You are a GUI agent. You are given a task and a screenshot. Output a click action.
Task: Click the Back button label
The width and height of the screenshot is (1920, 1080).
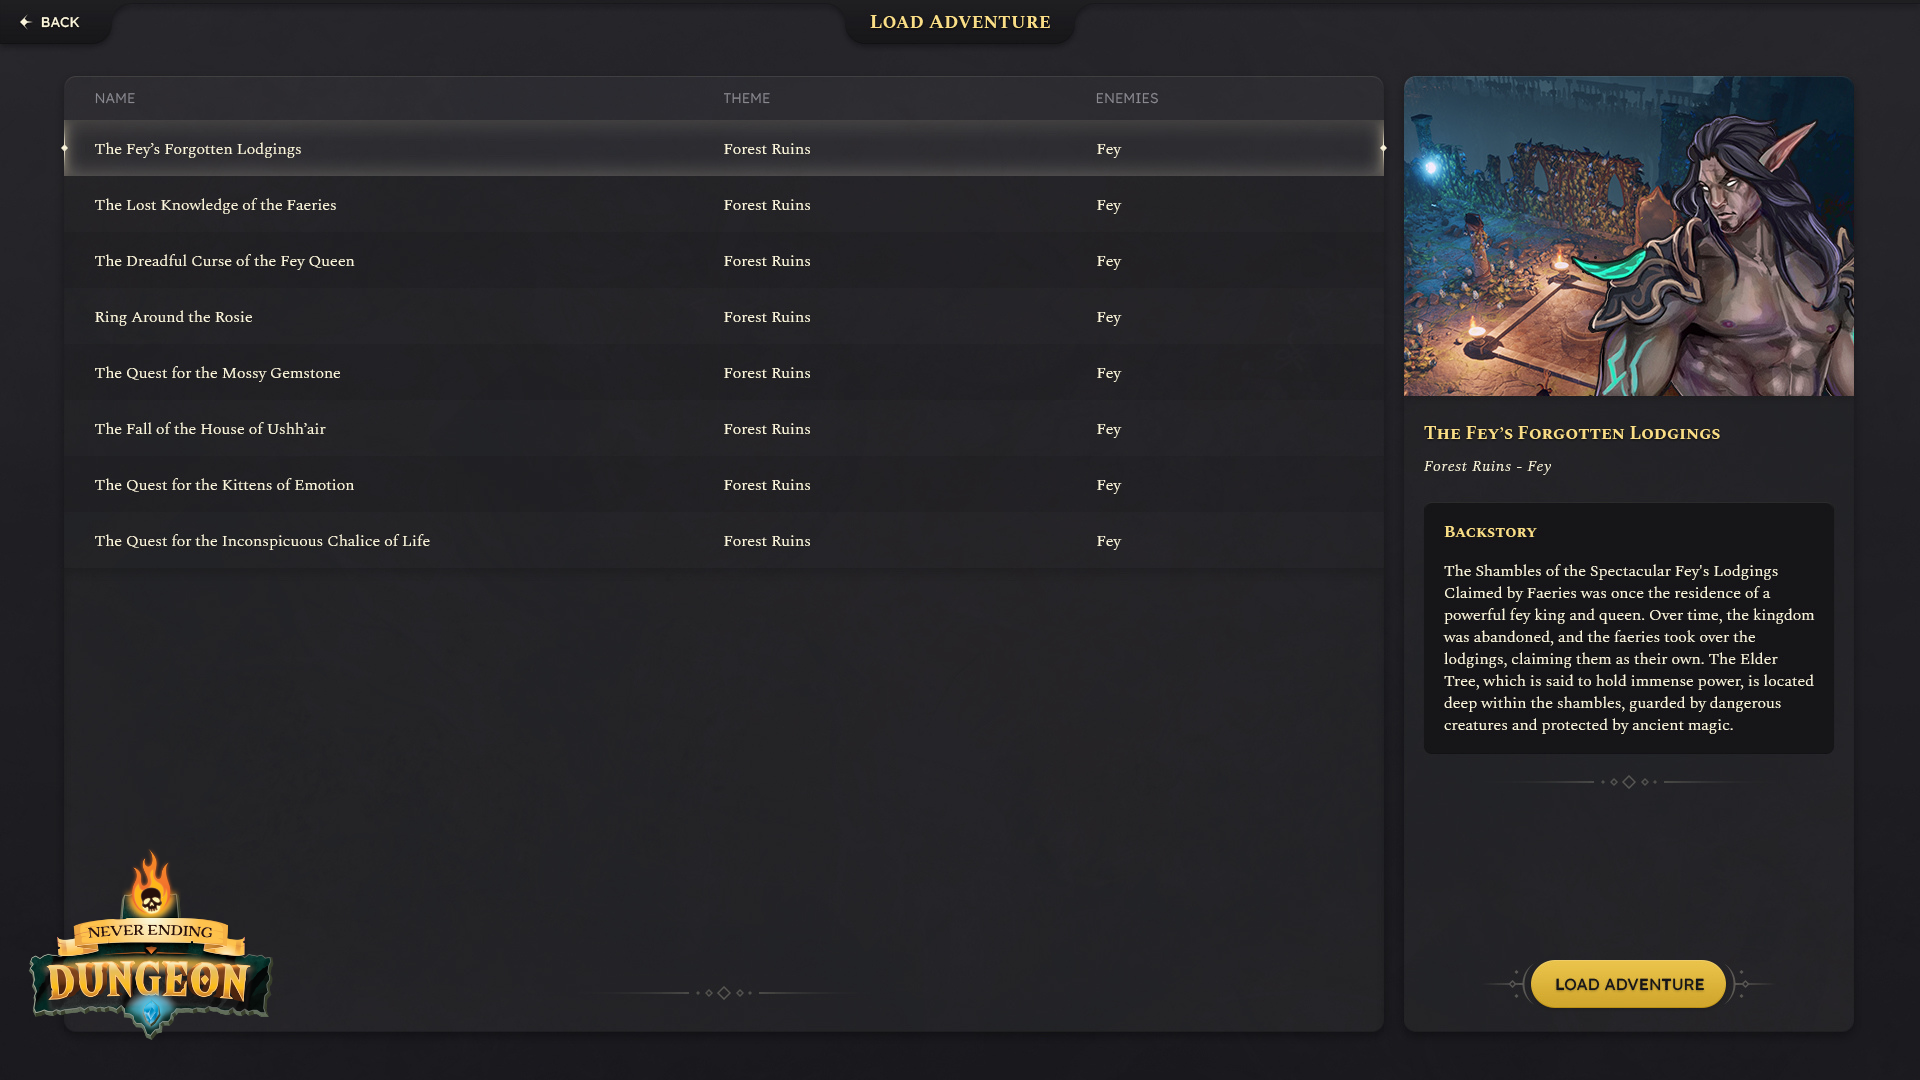point(60,22)
